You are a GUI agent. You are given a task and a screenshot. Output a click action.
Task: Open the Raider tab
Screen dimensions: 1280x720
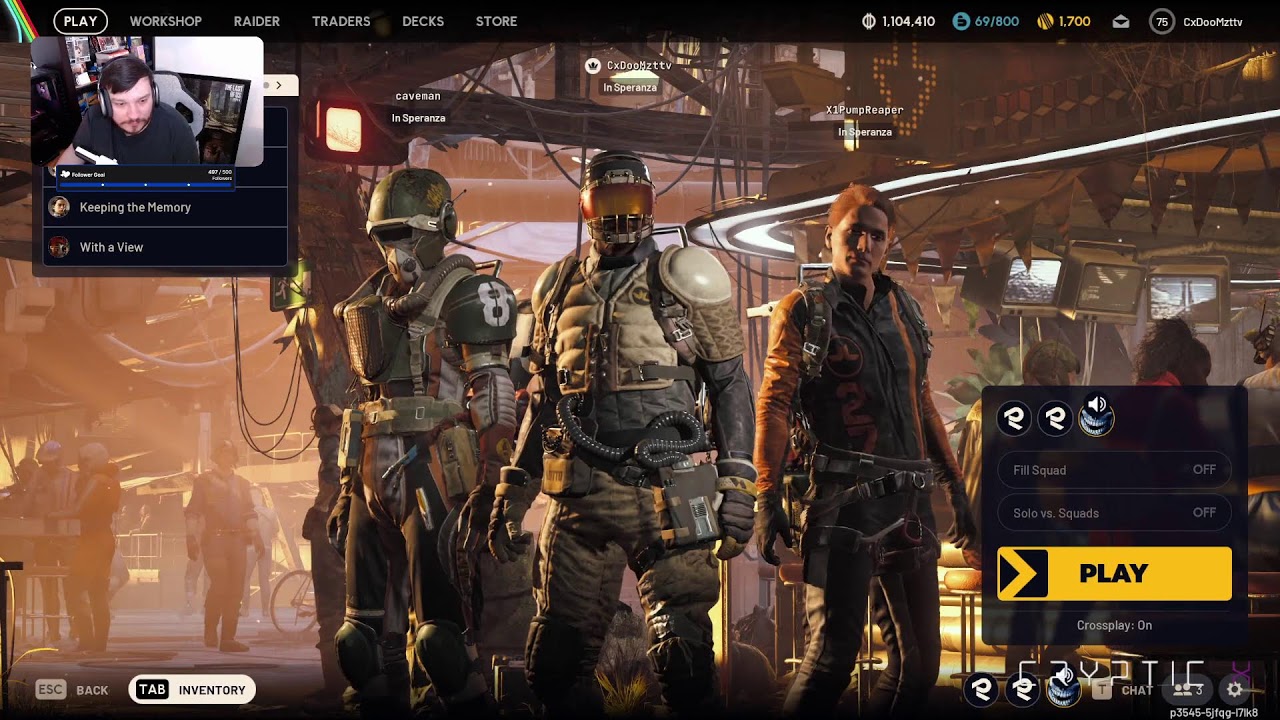[257, 21]
